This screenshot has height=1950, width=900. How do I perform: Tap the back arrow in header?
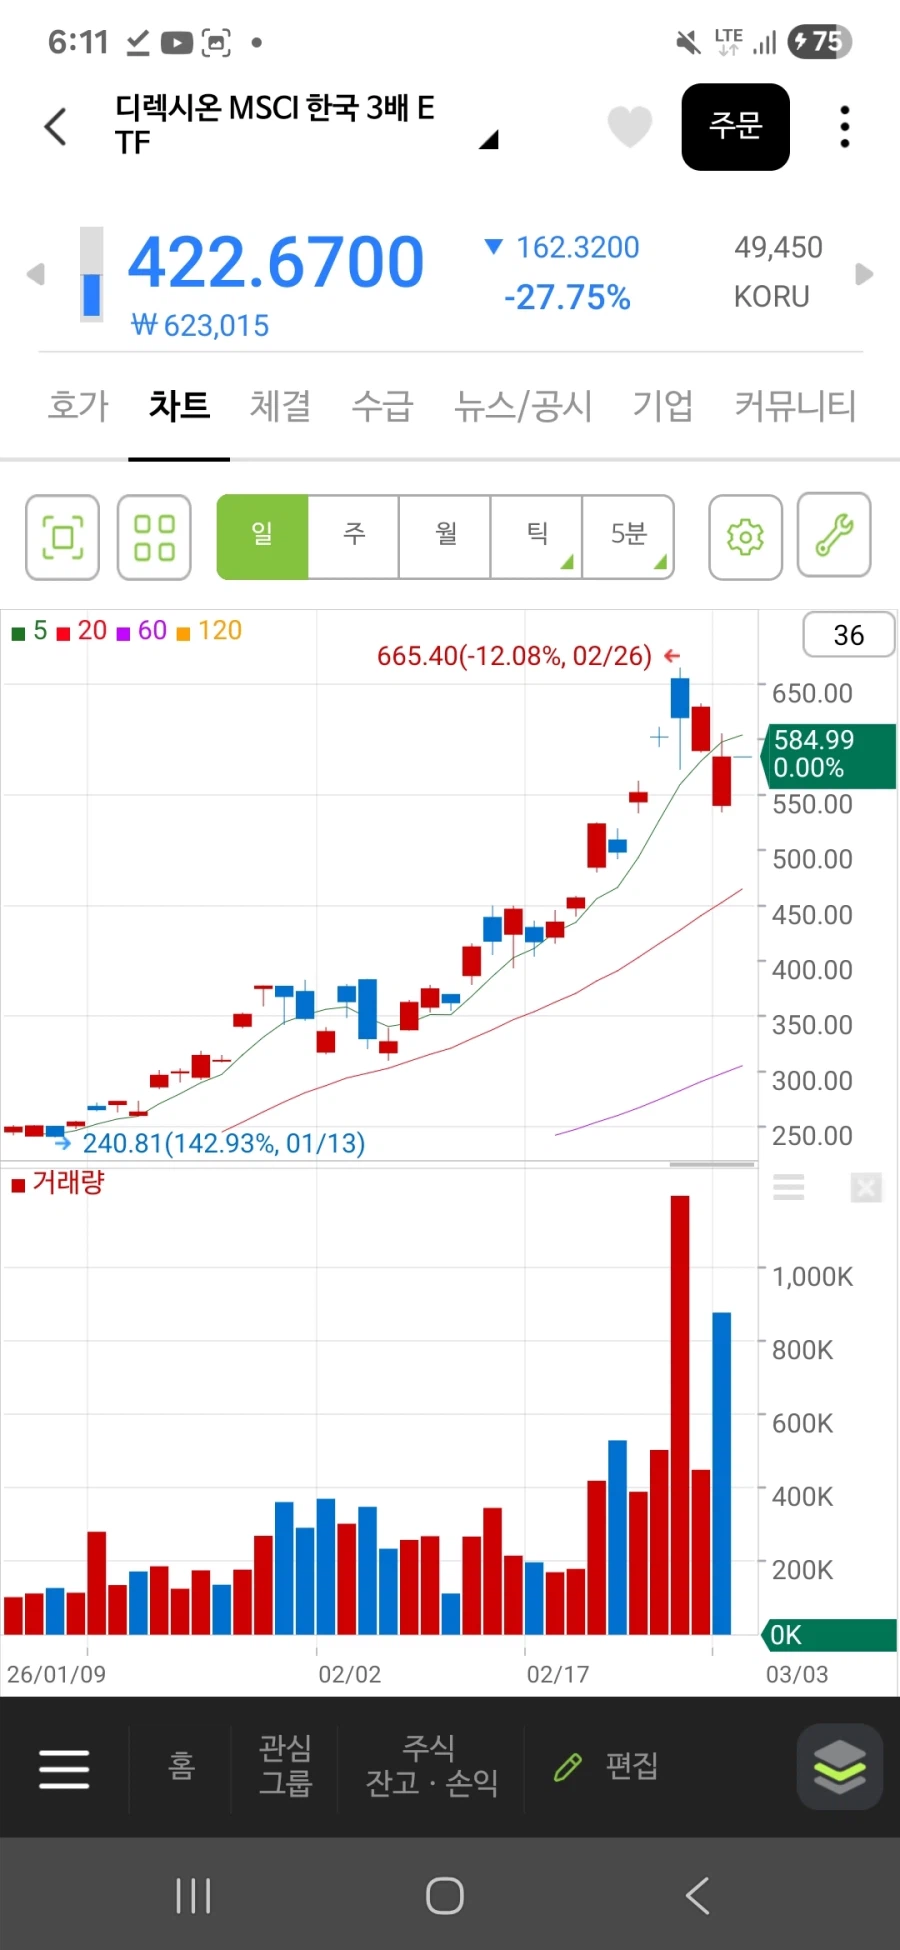56,127
